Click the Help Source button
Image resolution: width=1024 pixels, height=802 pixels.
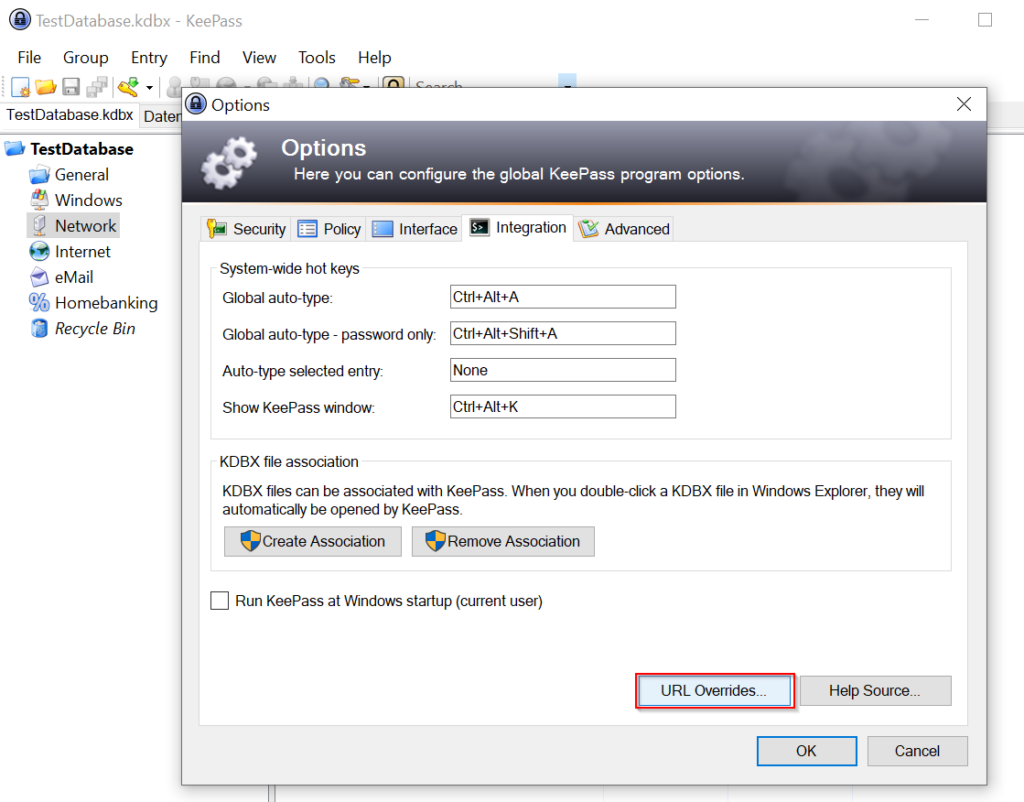tap(875, 691)
